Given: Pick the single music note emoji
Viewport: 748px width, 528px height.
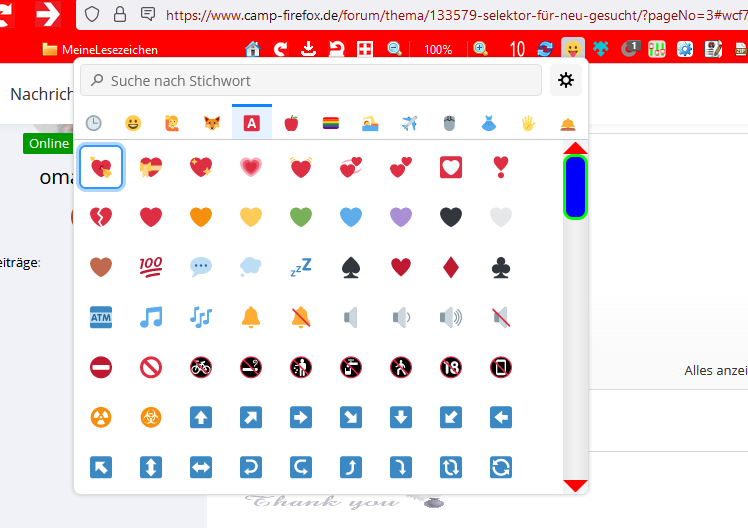Looking at the screenshot, I should pos(151,317).
